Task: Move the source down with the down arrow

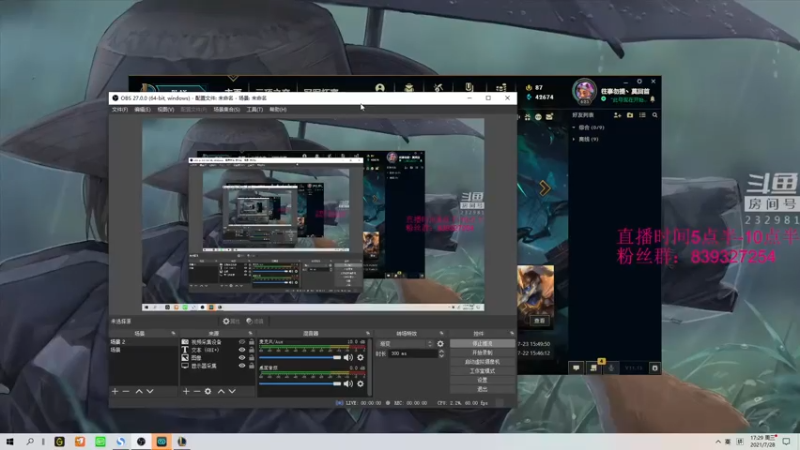Action: click(232, 391)
